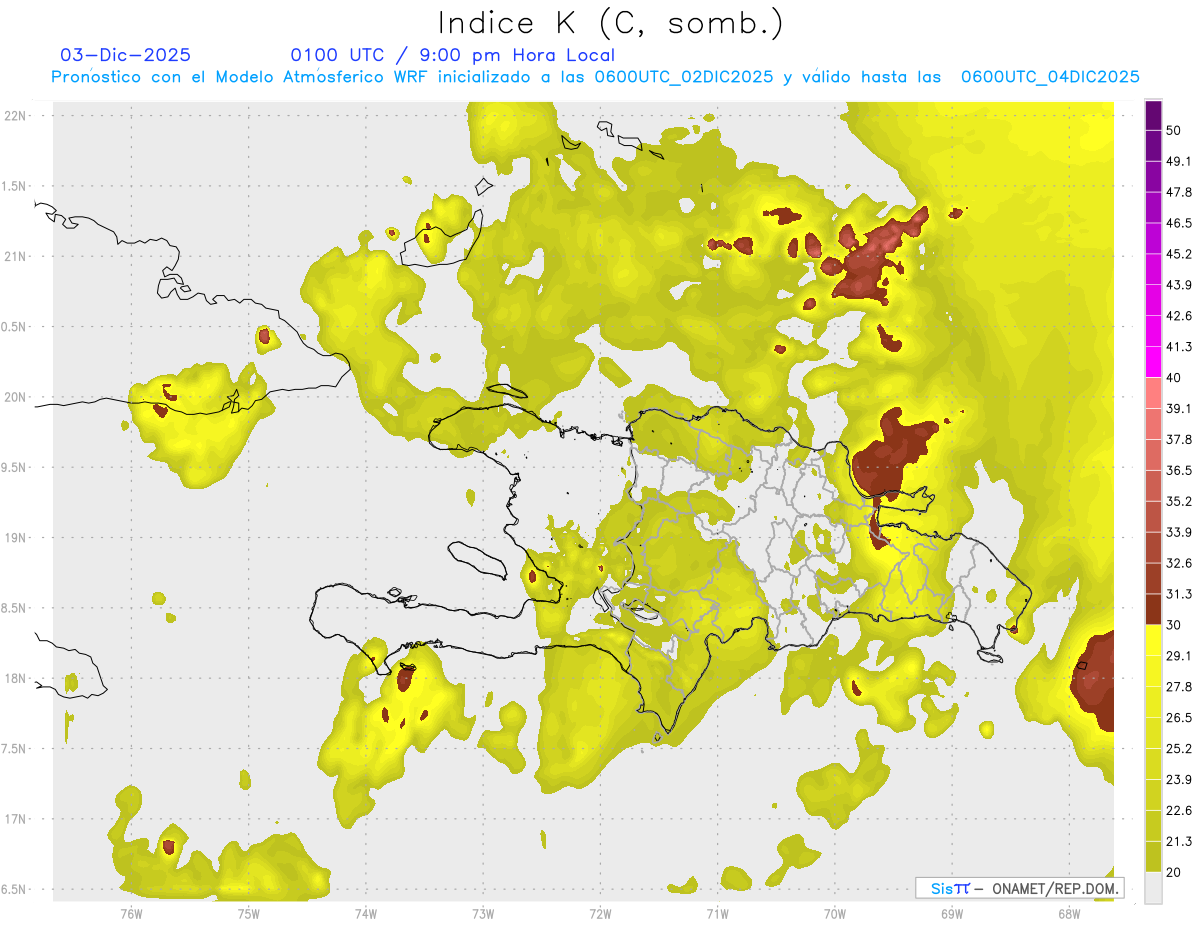Click the legend value "33.9"
Viewport: 1200px width, 927px height.
(x=1179, y=532)
